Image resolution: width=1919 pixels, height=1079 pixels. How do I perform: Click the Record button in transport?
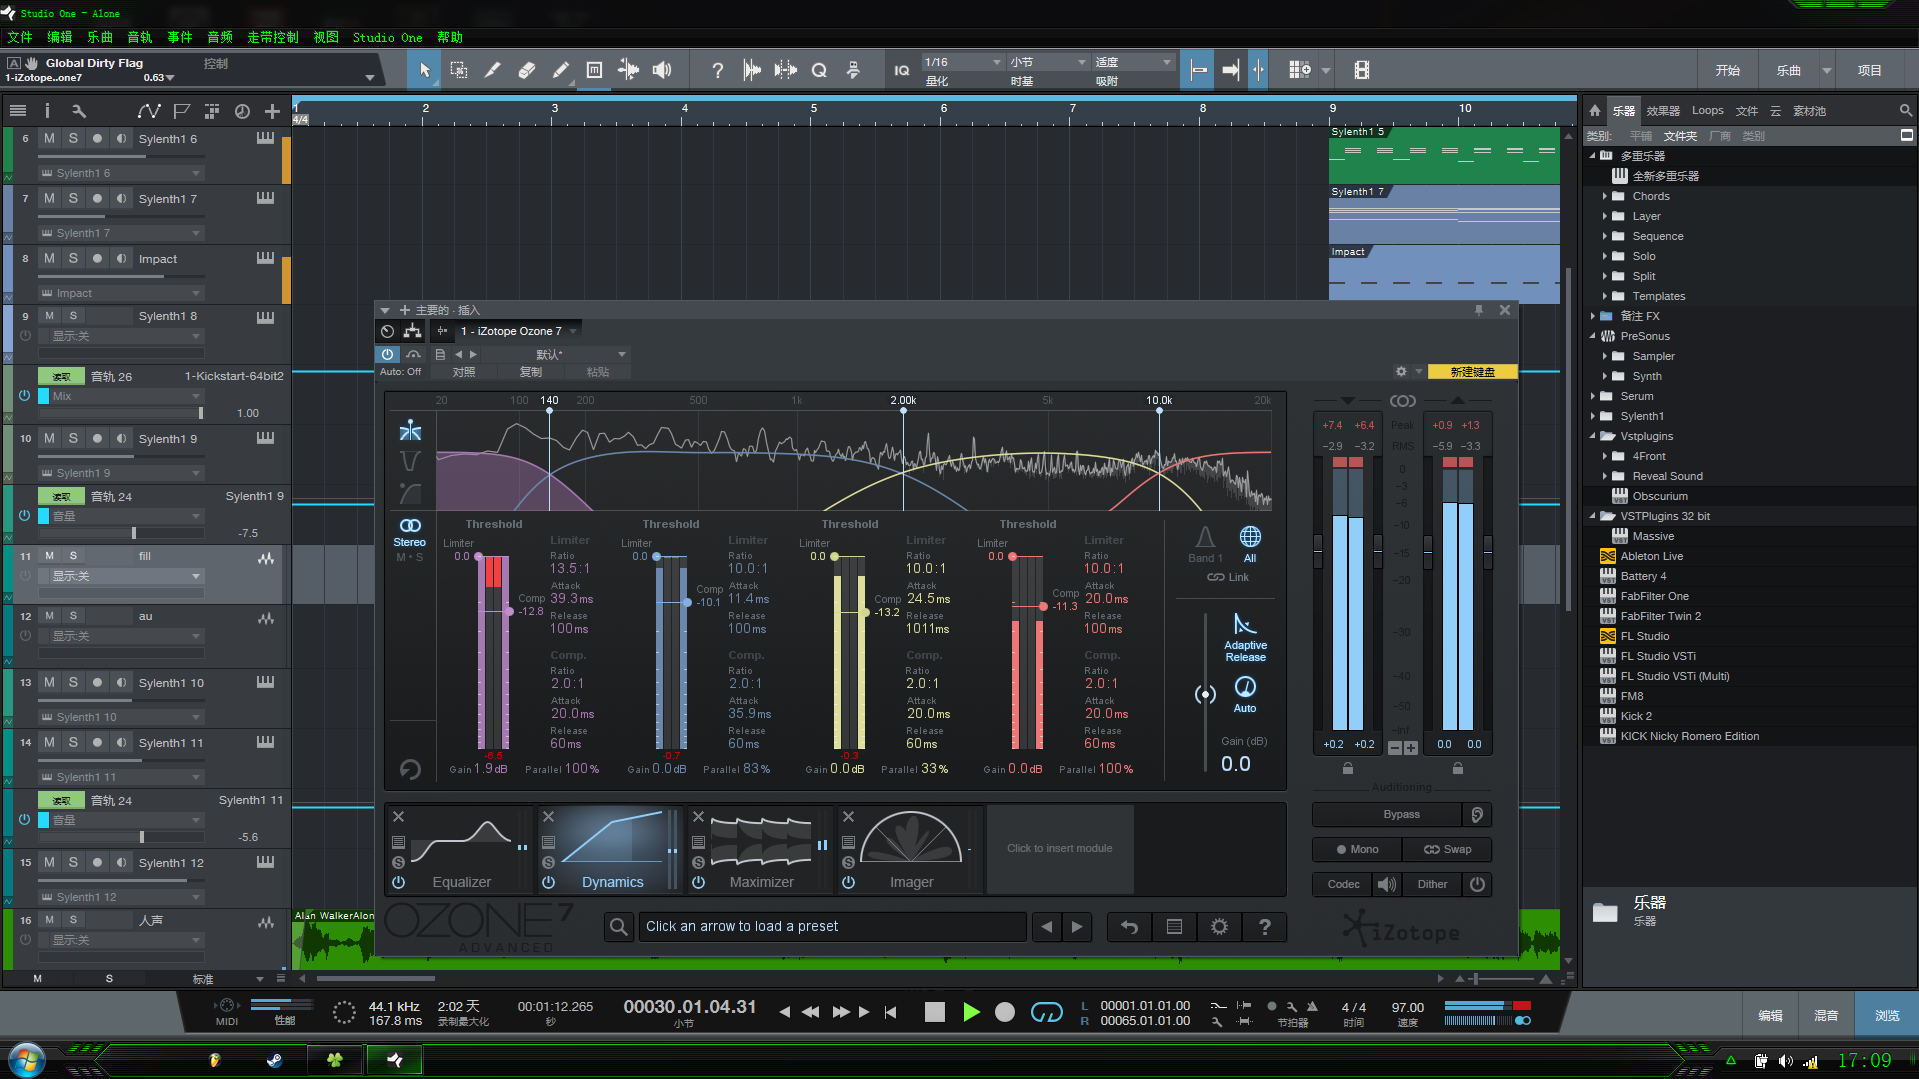[x=1005, y=1012]
